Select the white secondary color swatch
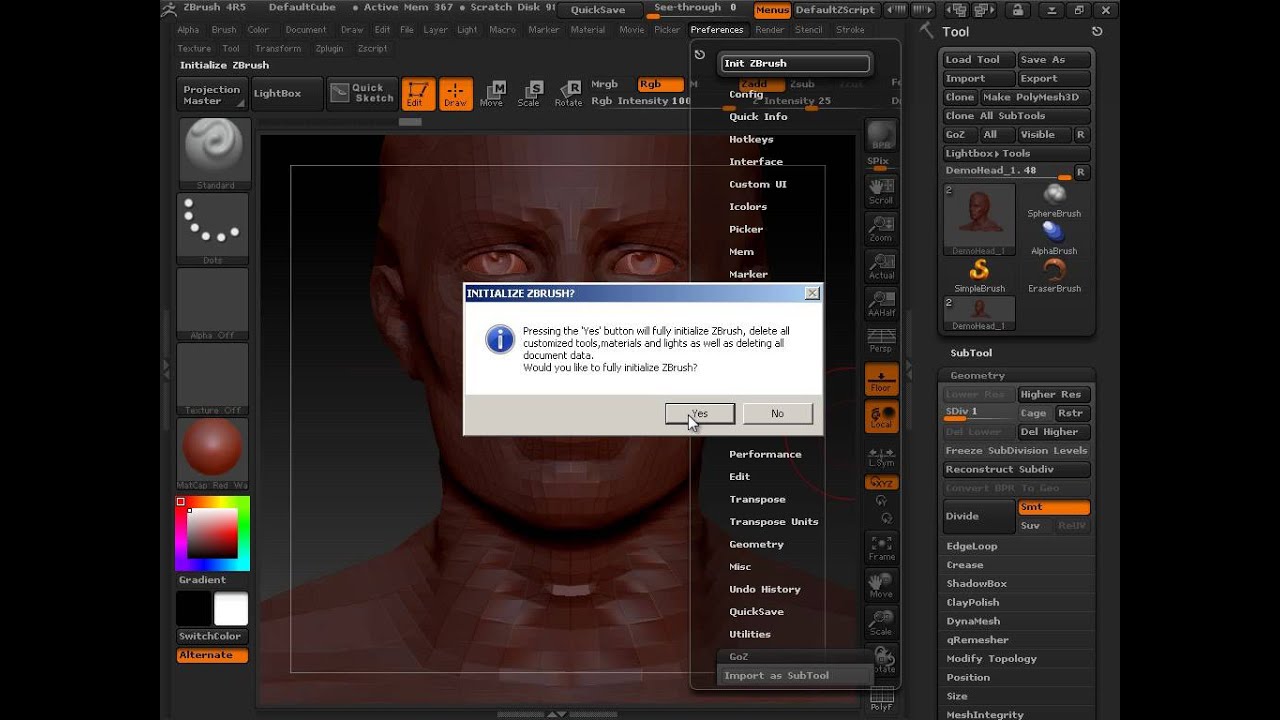 coord(231,608)
